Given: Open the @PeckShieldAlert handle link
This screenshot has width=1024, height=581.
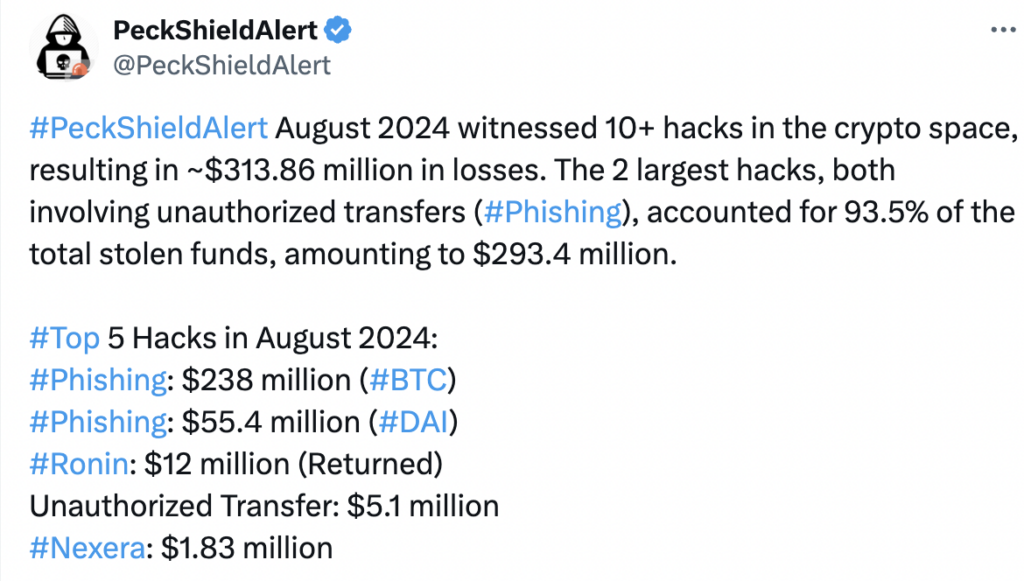Looking at the screenshot, I should [x=222, y=65].
